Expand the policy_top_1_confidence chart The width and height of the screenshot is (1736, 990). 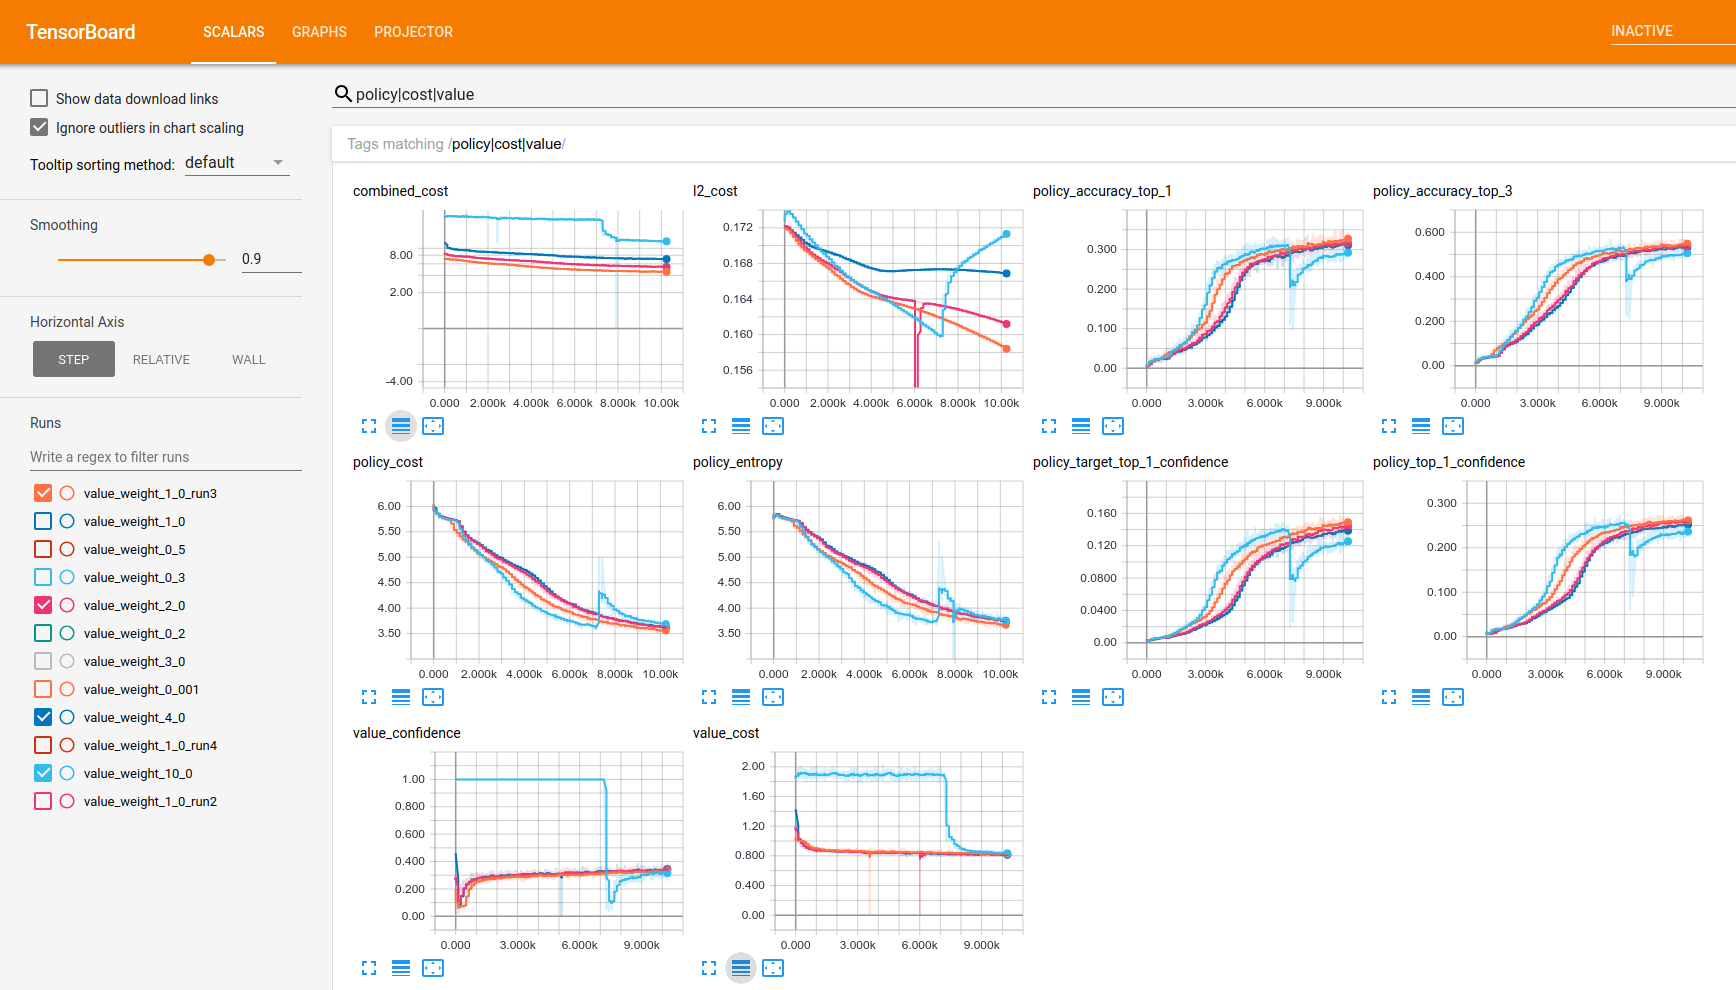click(x=1389, y=697)
